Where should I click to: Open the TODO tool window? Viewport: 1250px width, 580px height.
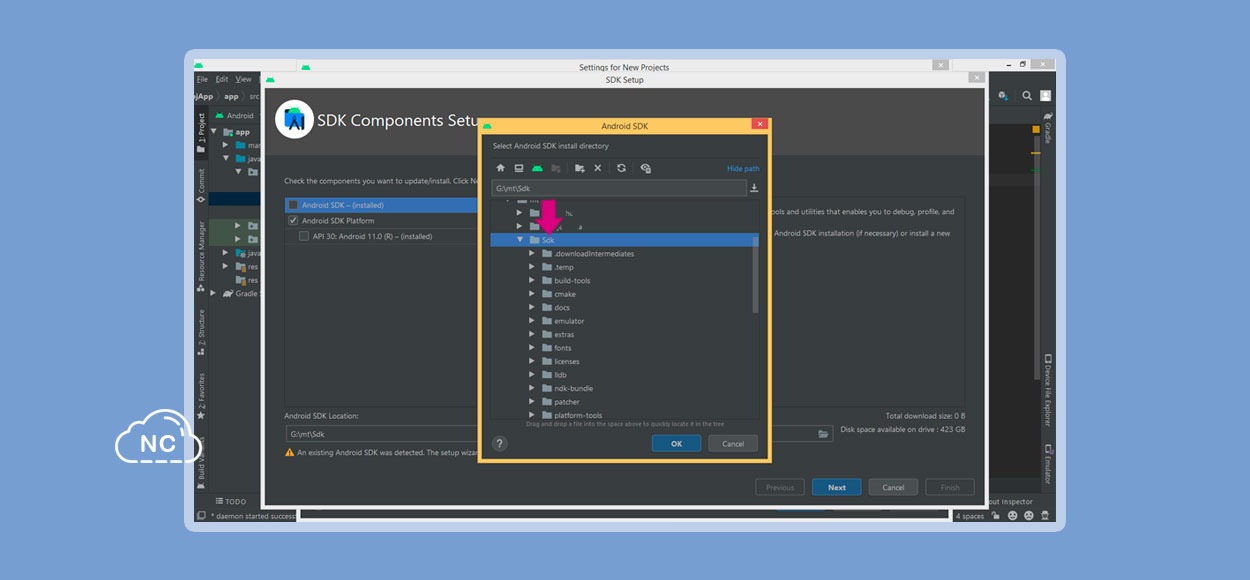coord(231,502)
